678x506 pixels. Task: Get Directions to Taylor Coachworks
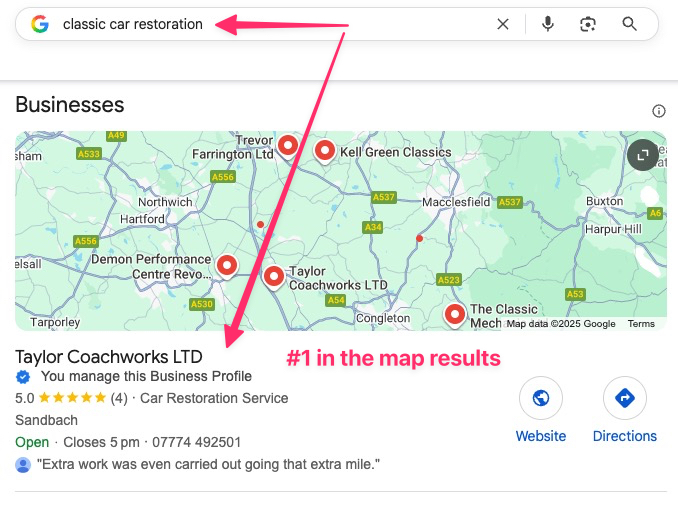625,398
